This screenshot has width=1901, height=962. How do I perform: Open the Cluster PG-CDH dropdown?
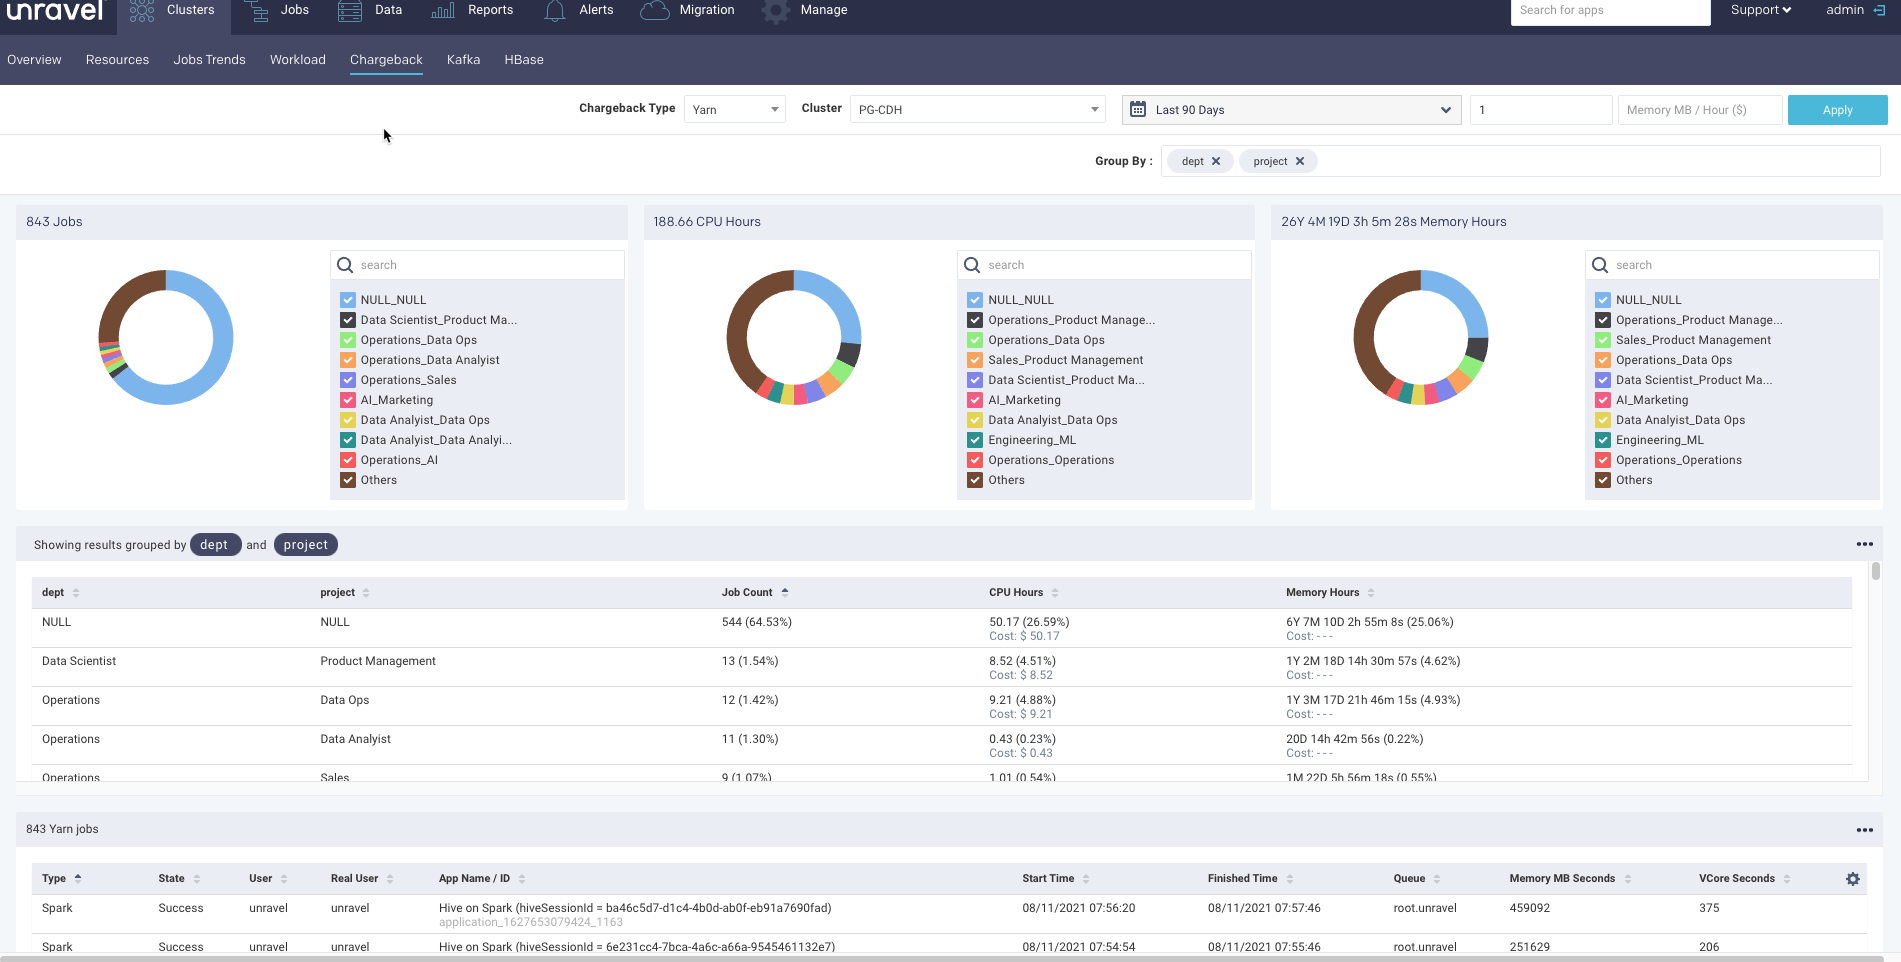coord(978,110)
